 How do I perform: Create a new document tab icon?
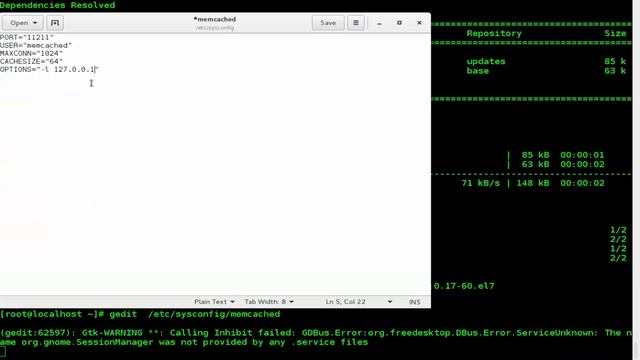(55, 23)
